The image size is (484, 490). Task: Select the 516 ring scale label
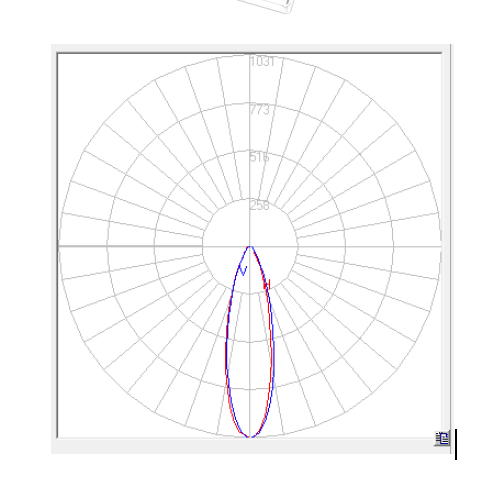pyautogui.click(x=259, y=157)
